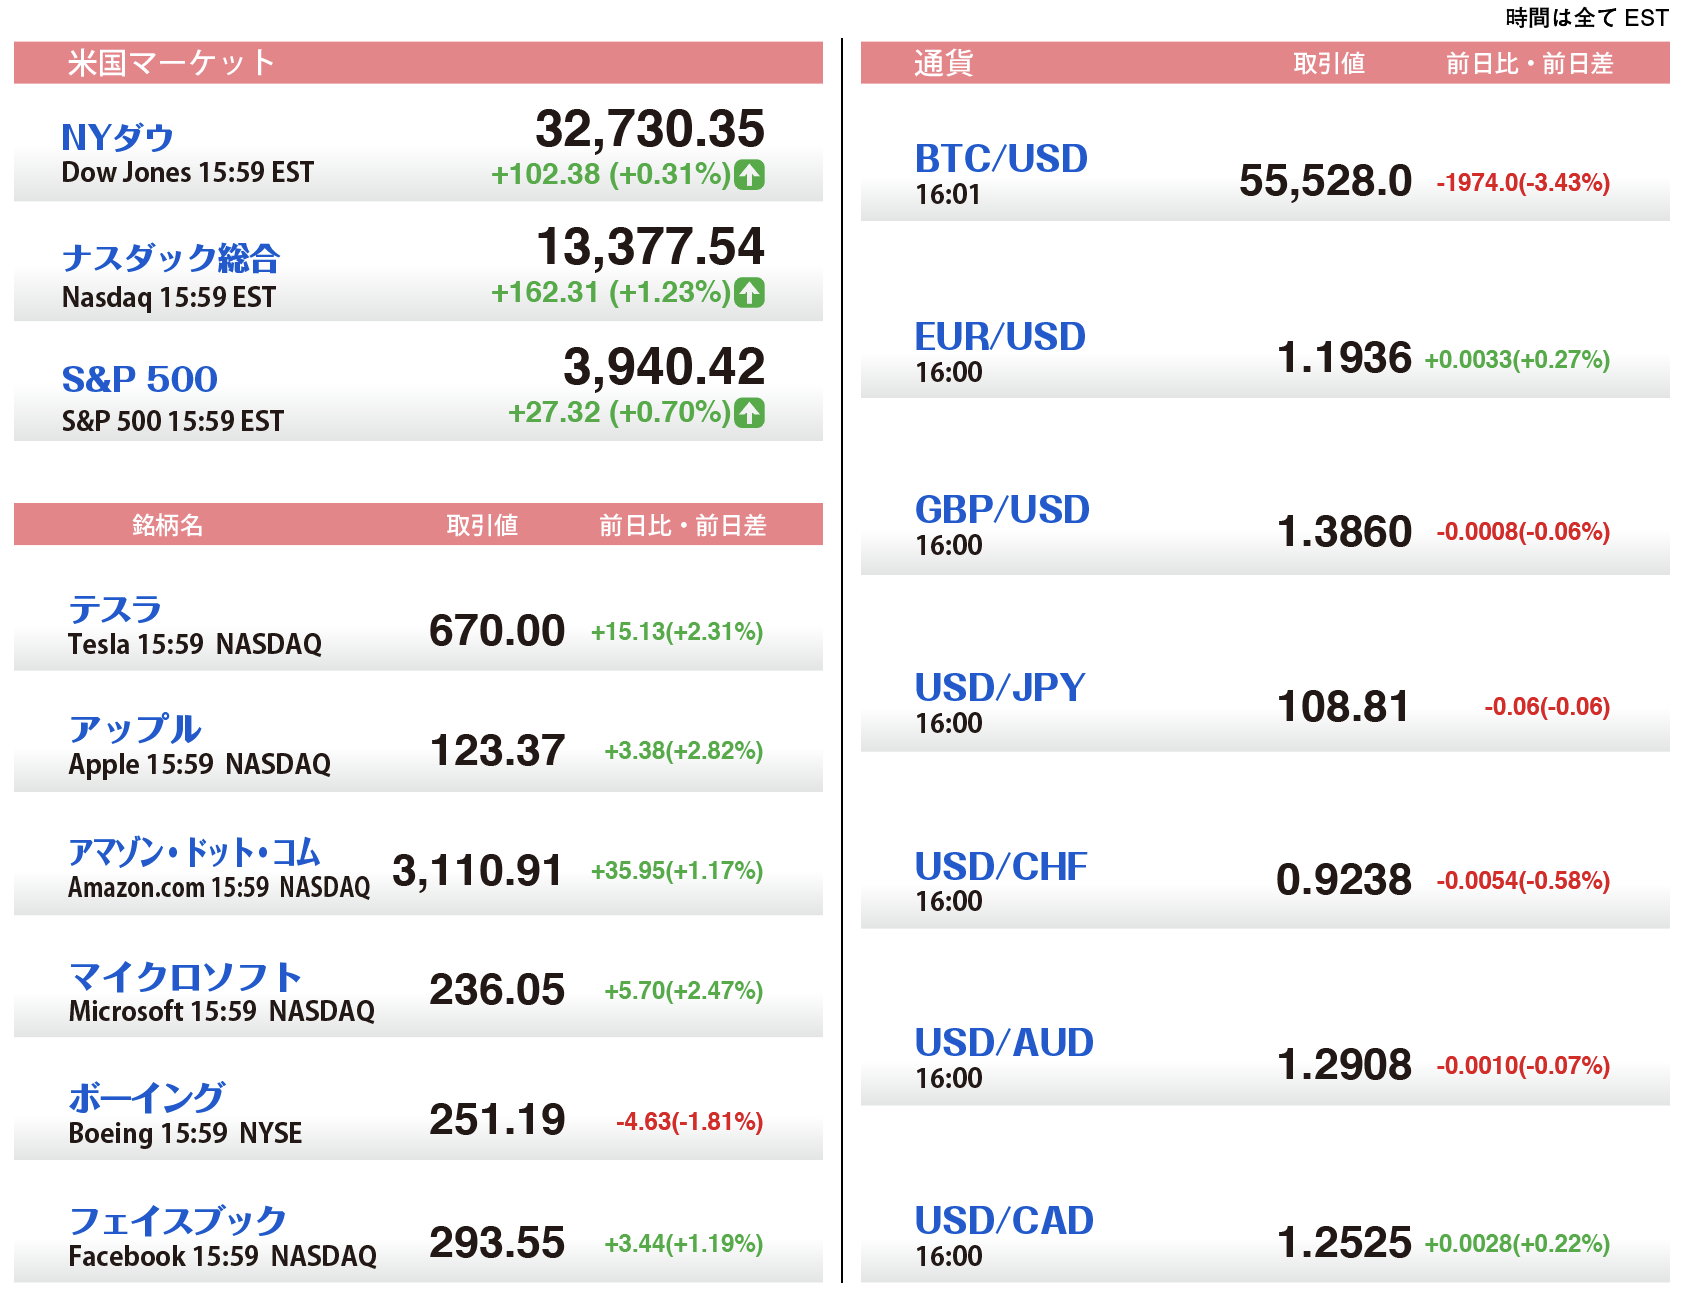Open the EUR/USD currency pair
This screenshot has width=1684, height=1298.
pyautogui.click(x=1000, y=337)
